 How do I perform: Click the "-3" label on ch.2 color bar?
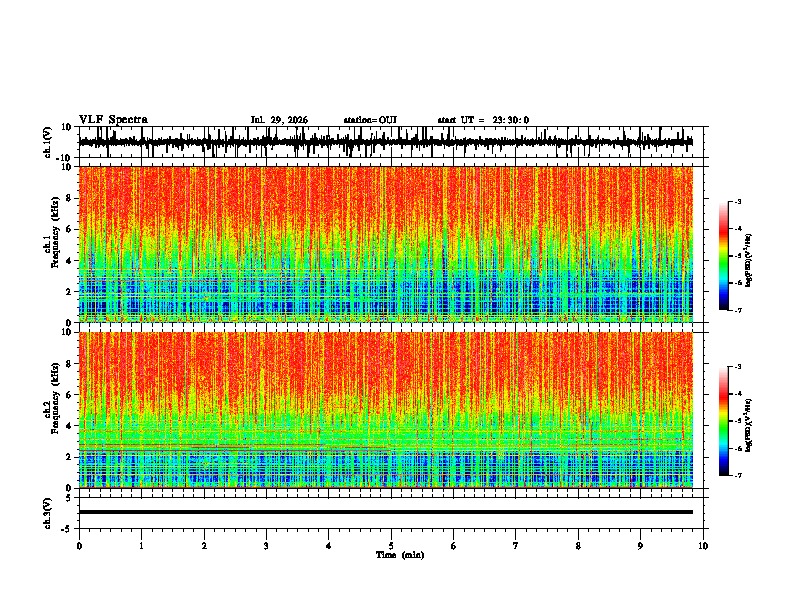[x=737, y=367]
